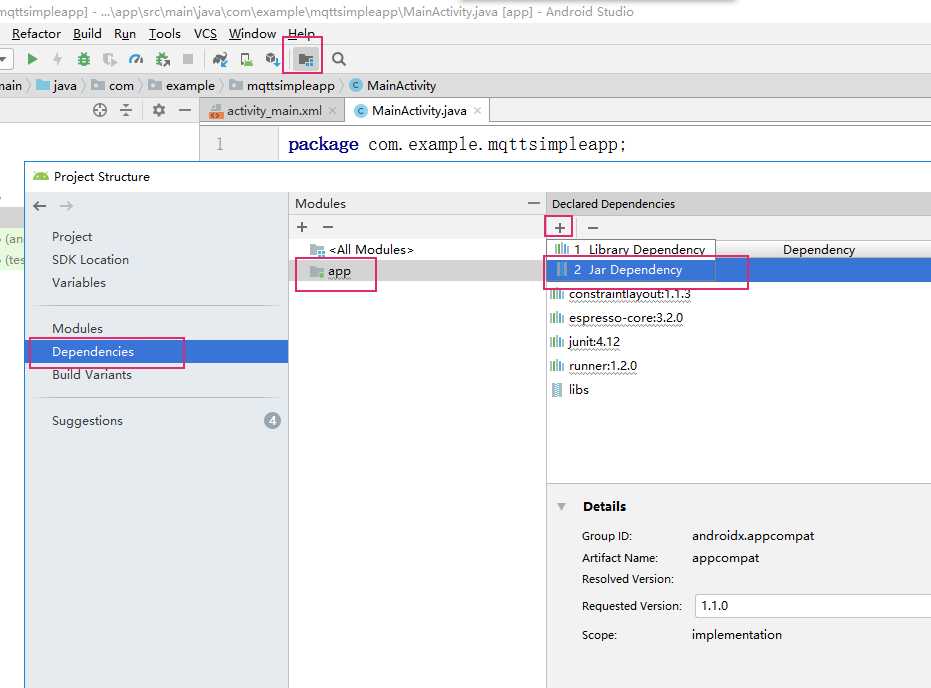Click Run with Coverage icon
Screen dimensions: 931x688
(x=109, y=59)
